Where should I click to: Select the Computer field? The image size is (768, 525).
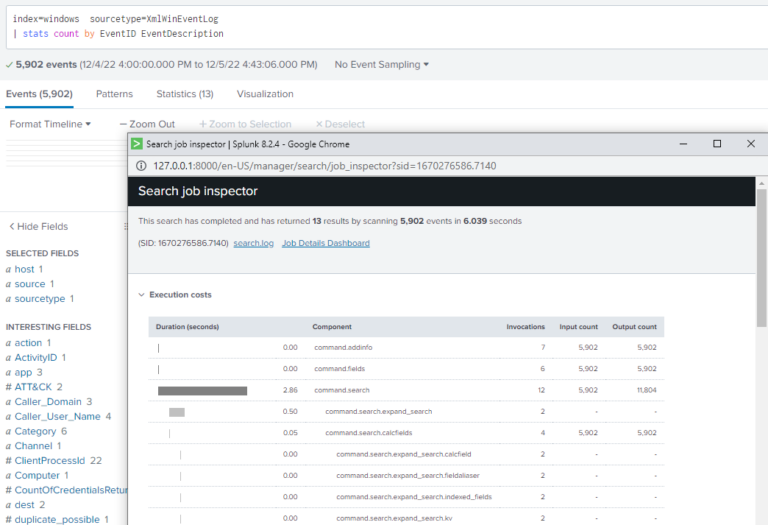37,475
